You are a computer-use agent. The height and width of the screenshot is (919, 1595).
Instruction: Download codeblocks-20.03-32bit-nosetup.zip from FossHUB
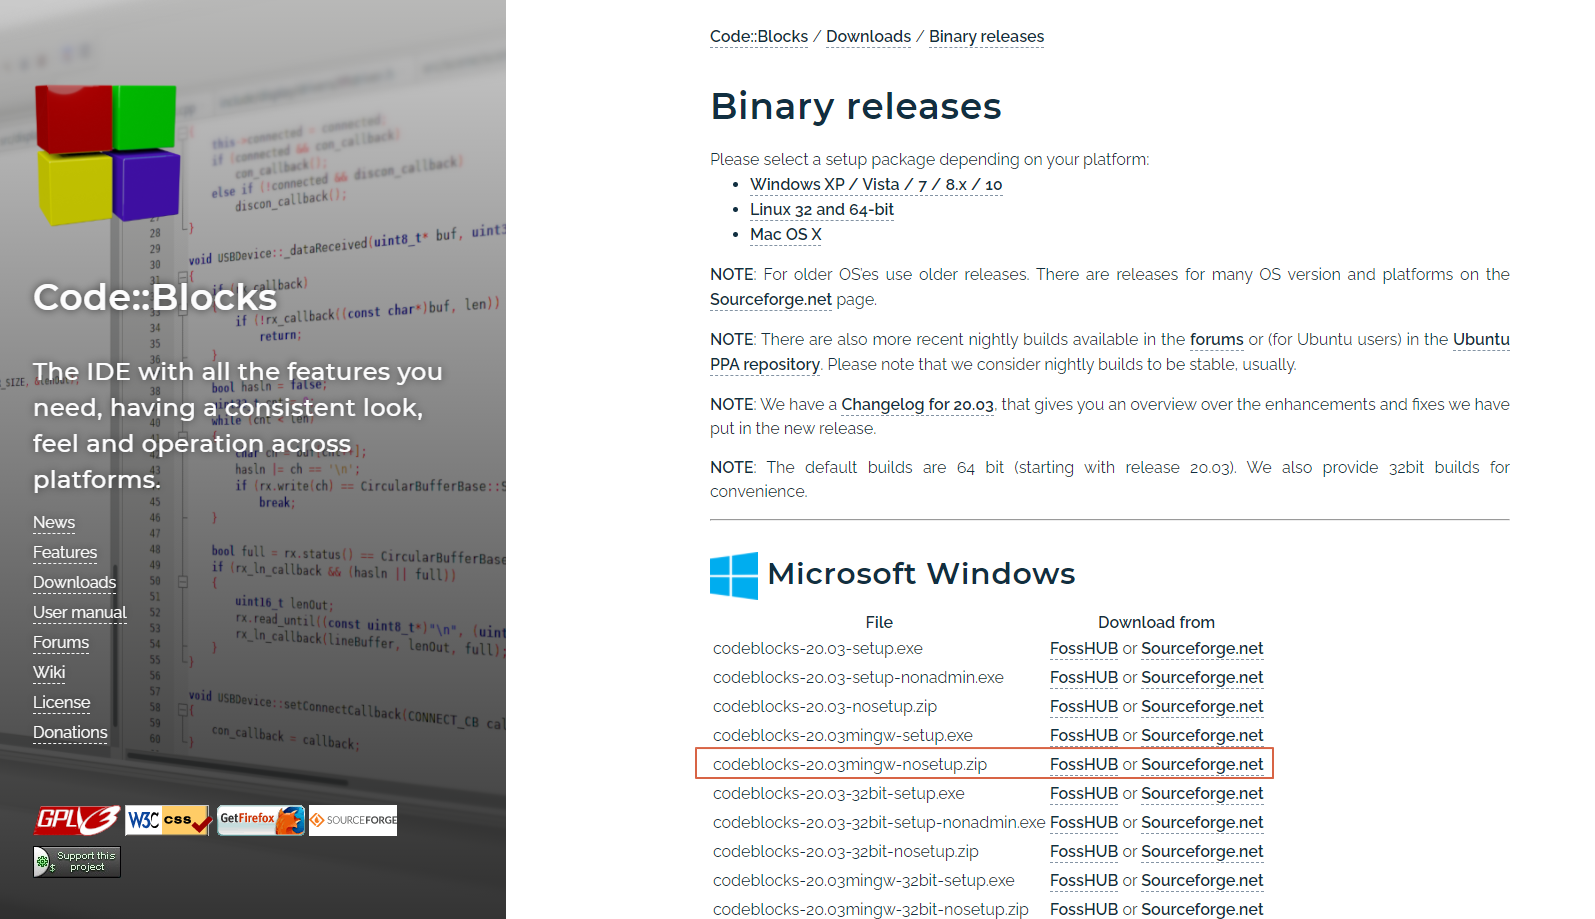coord(1084,852)
